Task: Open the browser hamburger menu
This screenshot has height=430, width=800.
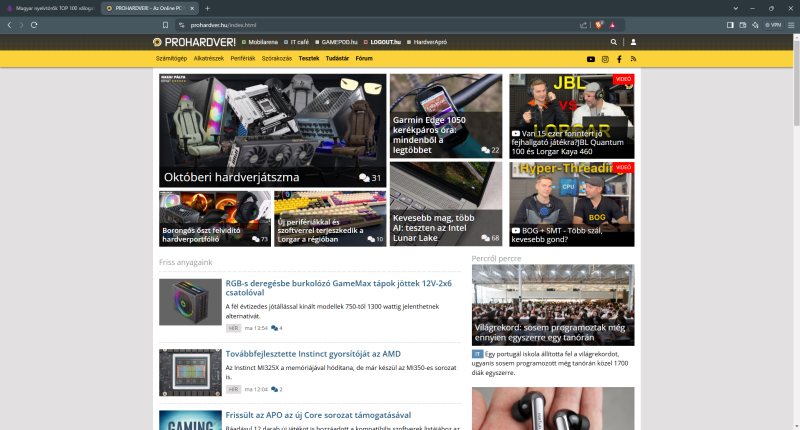Action: click(791, 25)
